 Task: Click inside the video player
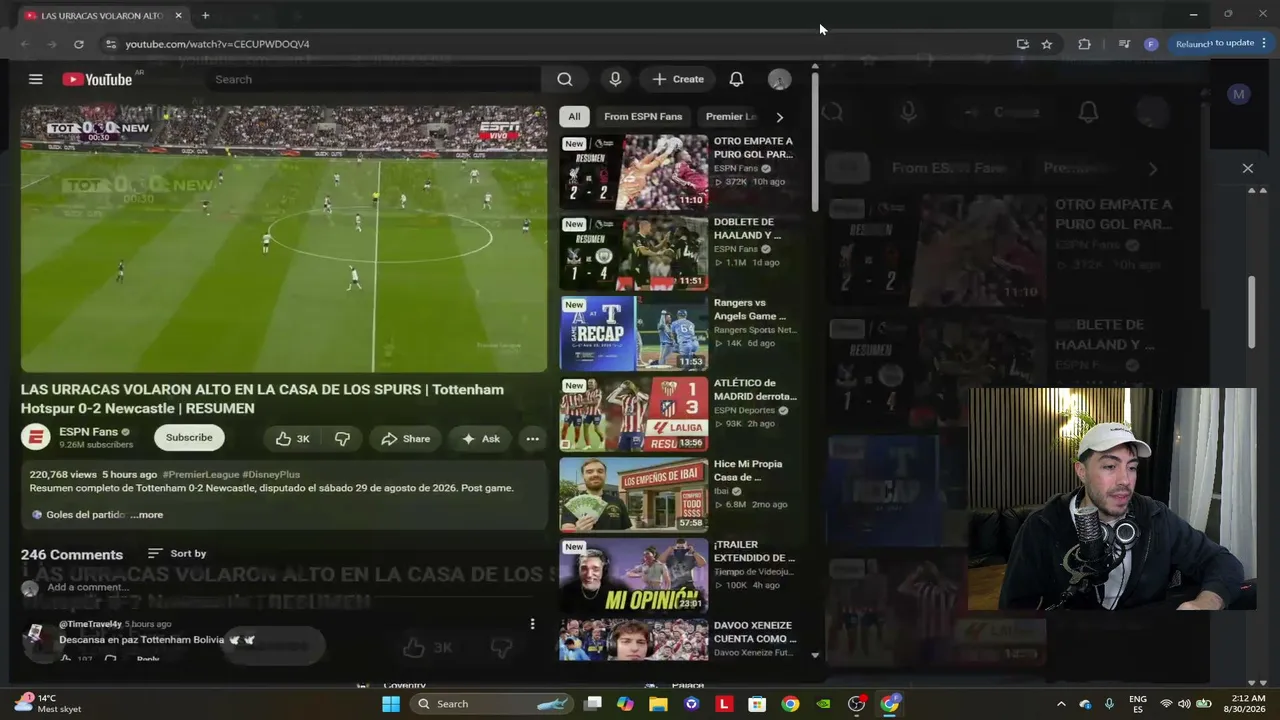284,238
